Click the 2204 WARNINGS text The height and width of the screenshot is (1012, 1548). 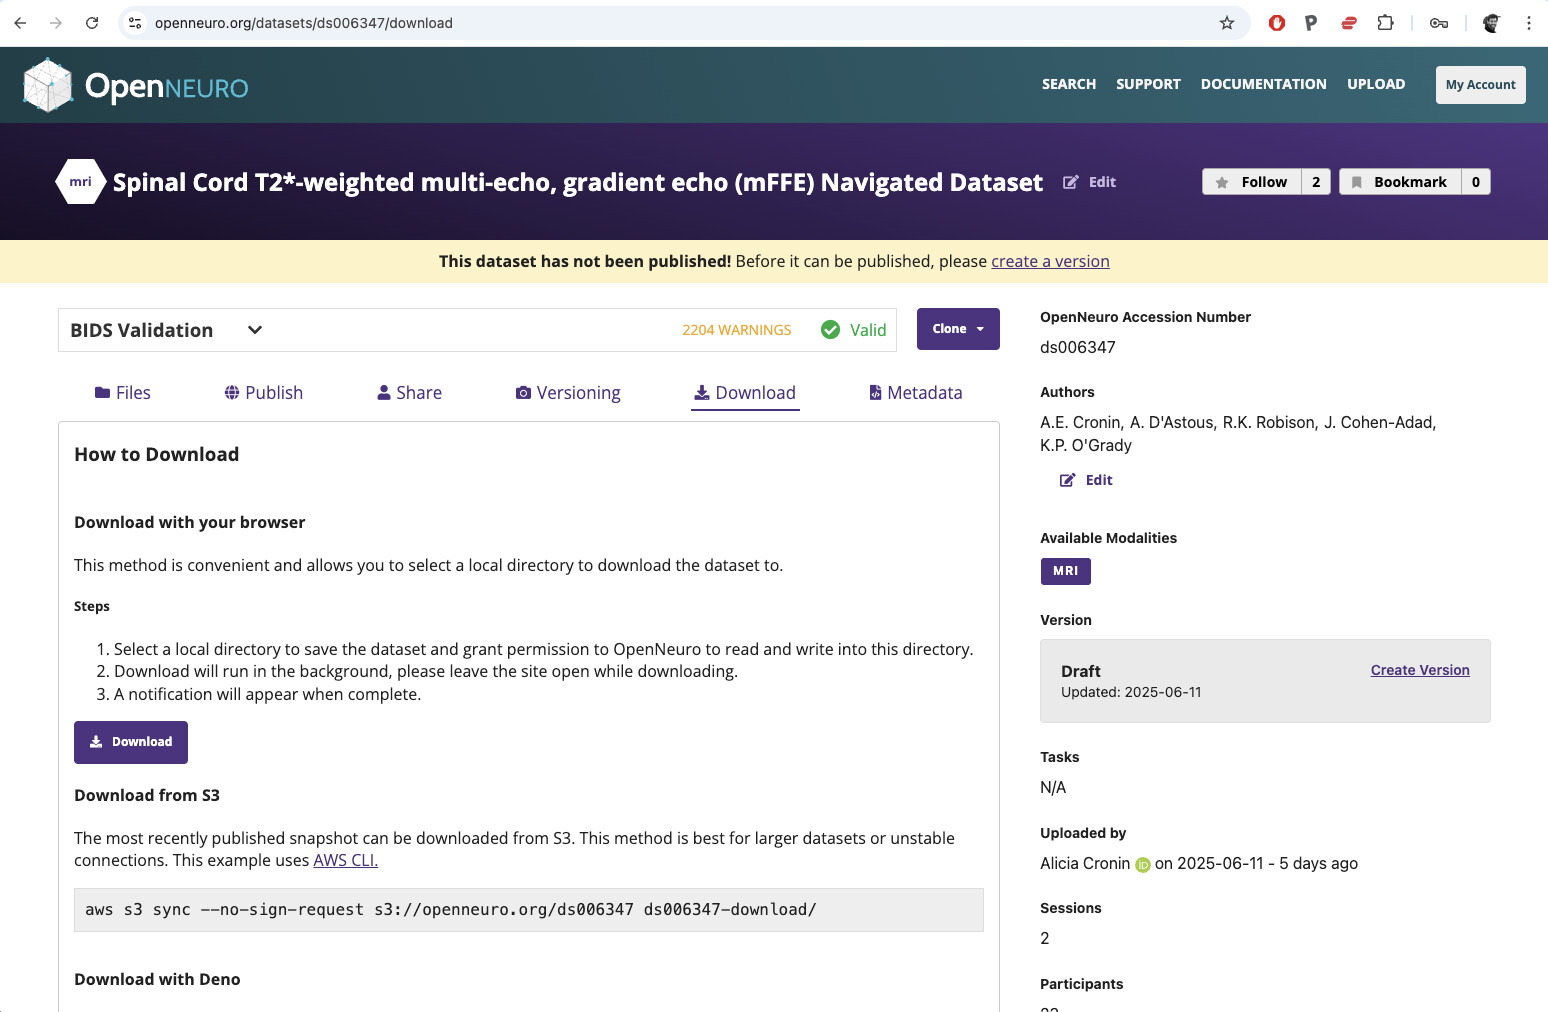coord(737,330)
